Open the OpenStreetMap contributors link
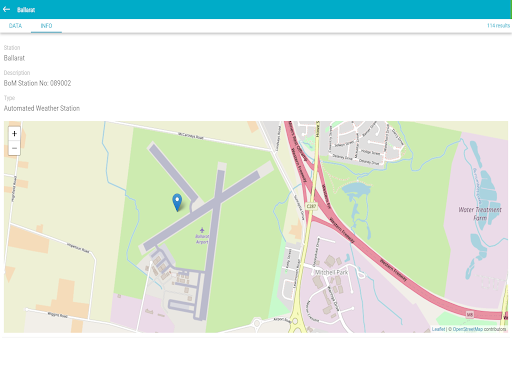512x384 pixels. pos(467,329)
